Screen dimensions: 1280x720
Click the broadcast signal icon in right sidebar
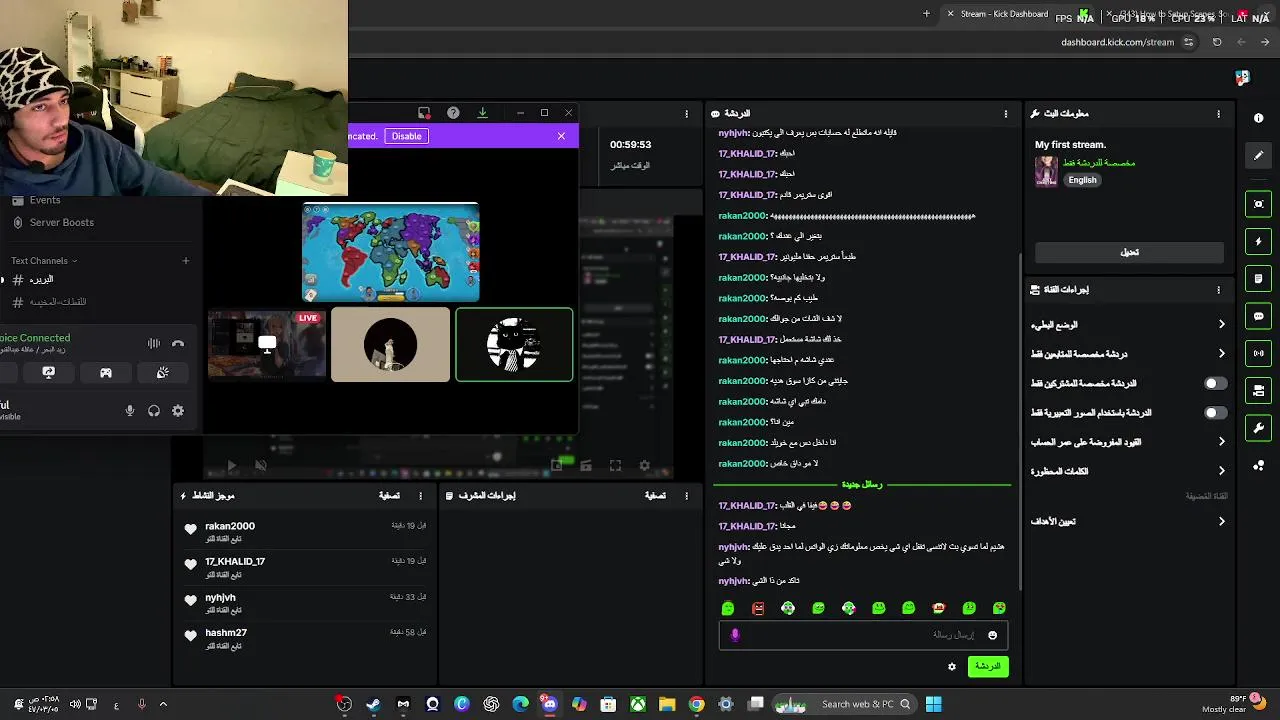click(x=1258, y=353)
